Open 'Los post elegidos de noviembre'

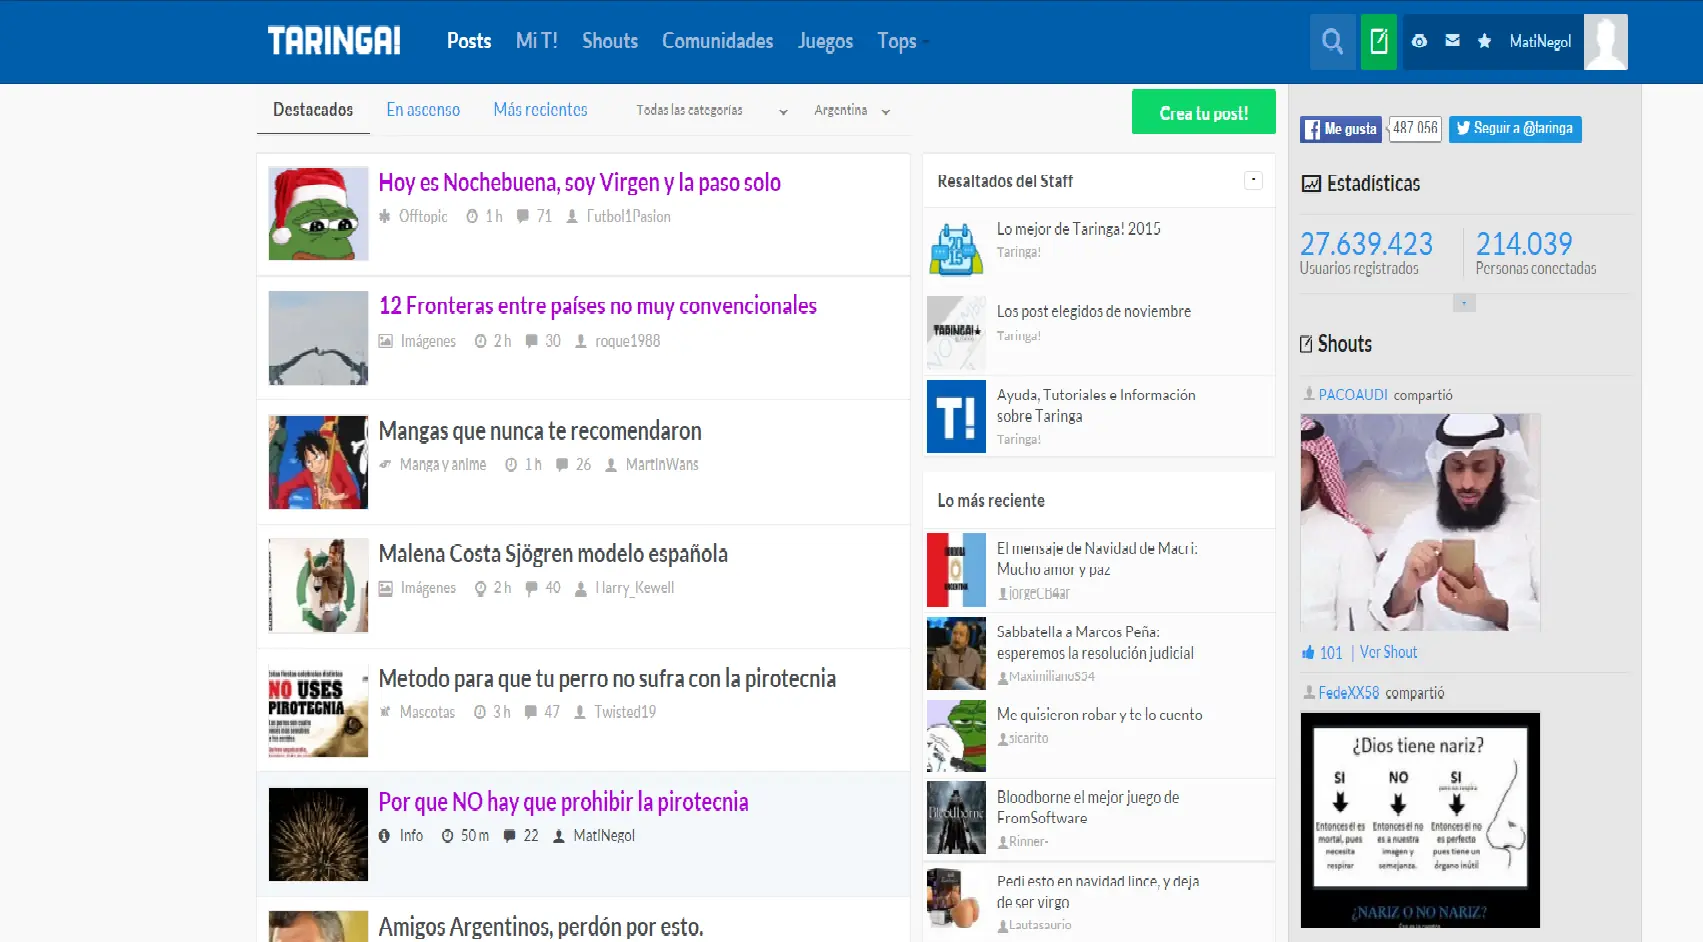1094,311
